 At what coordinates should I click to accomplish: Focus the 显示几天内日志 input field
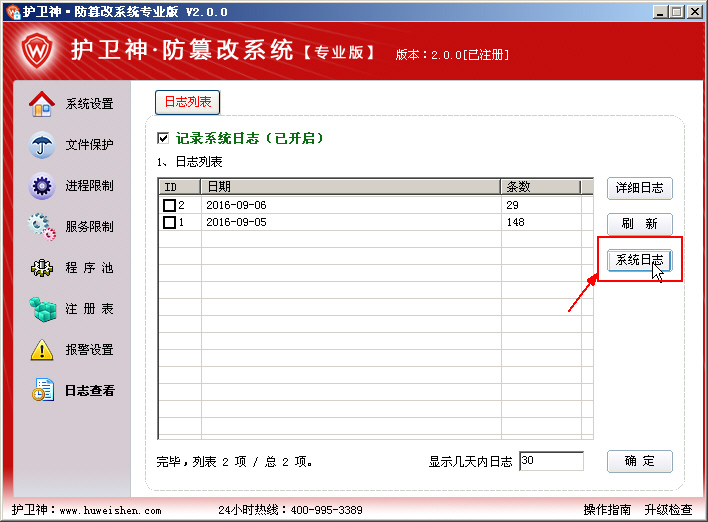[x=551, y=461]
